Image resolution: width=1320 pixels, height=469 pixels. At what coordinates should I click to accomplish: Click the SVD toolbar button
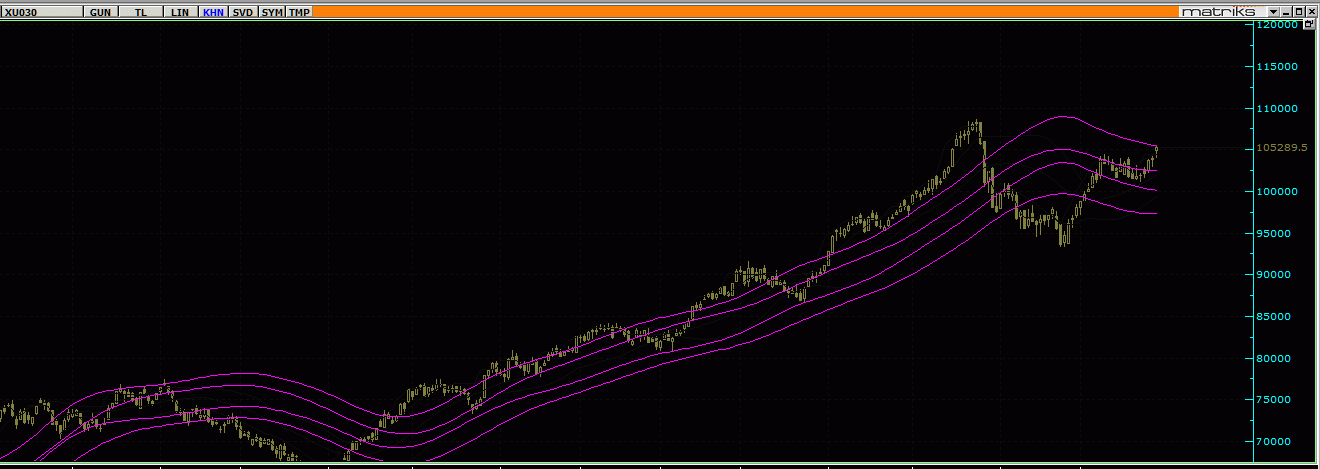point(243,12)
